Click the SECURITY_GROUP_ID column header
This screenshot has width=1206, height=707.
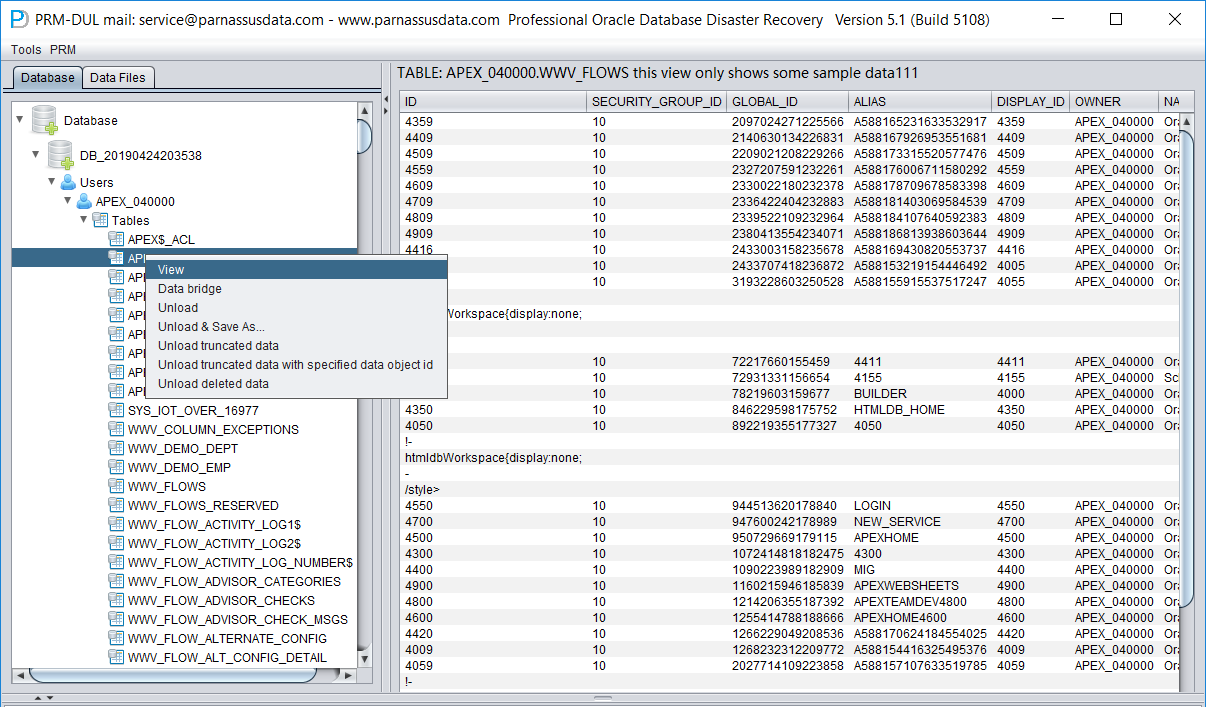point(656,102)
